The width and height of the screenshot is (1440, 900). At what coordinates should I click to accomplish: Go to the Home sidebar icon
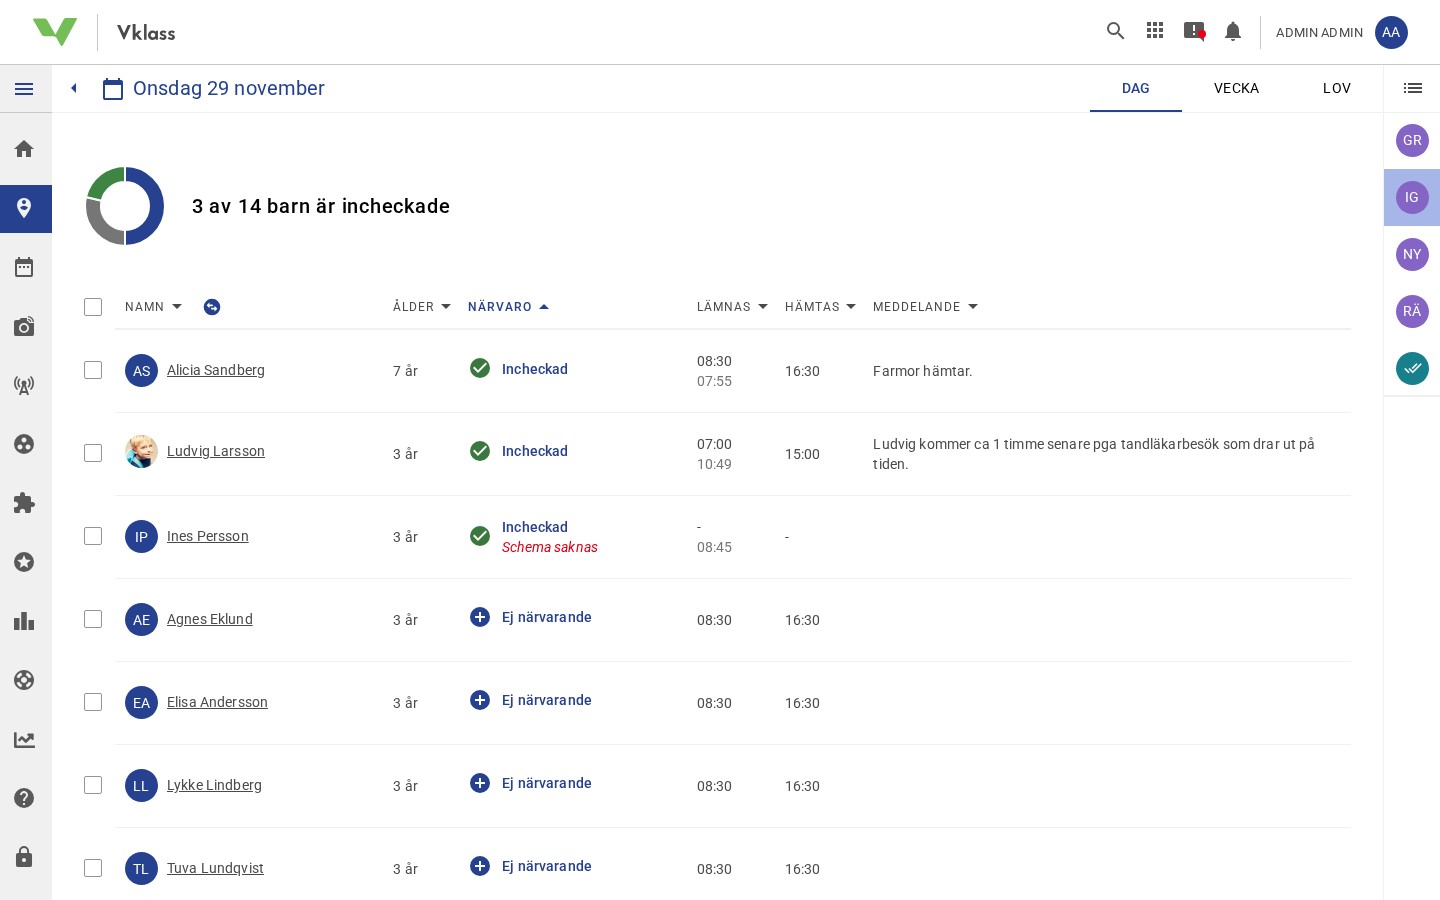pos(24,149)
